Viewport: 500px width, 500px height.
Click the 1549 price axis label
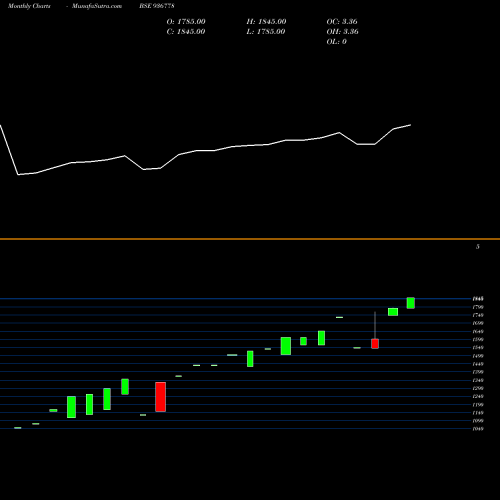[x=478, y=347]
